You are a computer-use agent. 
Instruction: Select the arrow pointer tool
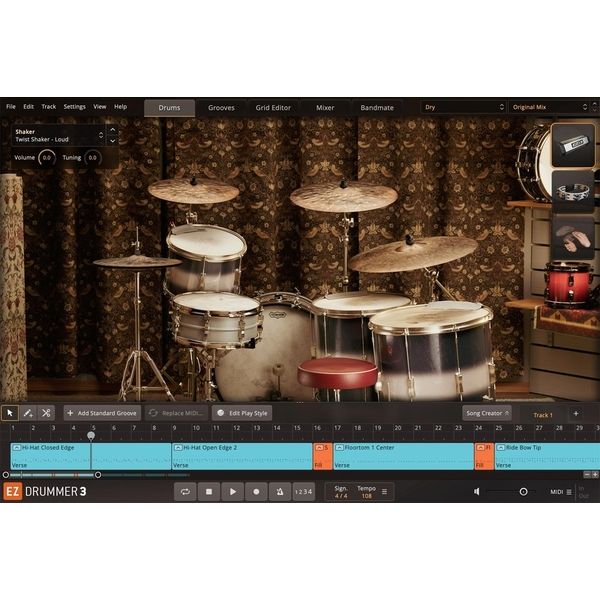(10, 413)
